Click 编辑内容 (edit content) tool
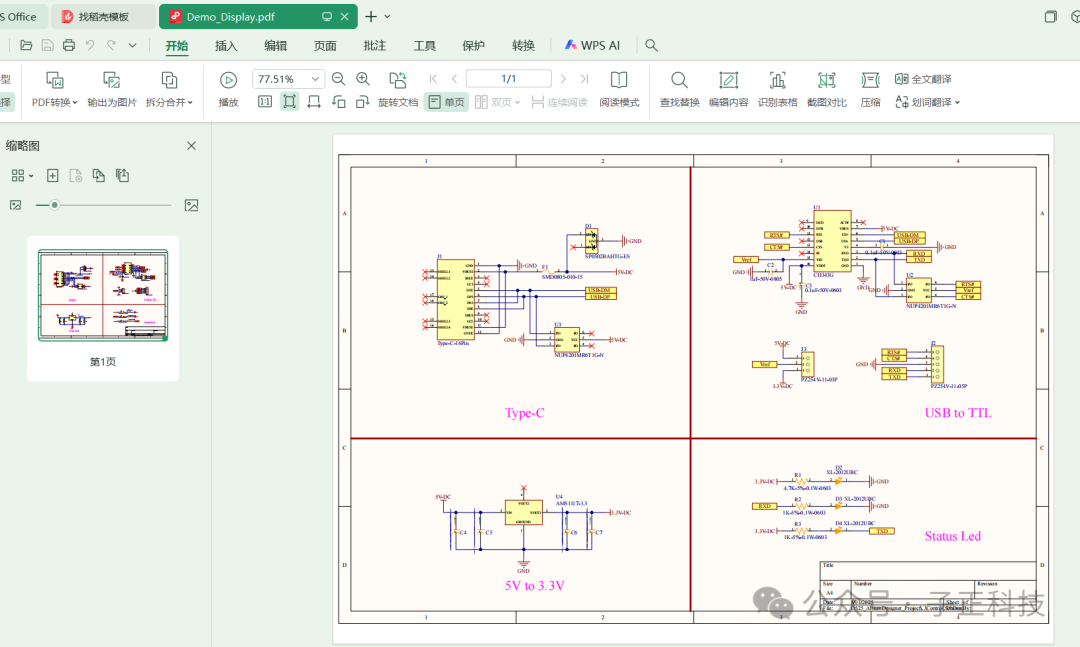The width and height of the screenshot is (1080, 647). click(x=729, y=90)
